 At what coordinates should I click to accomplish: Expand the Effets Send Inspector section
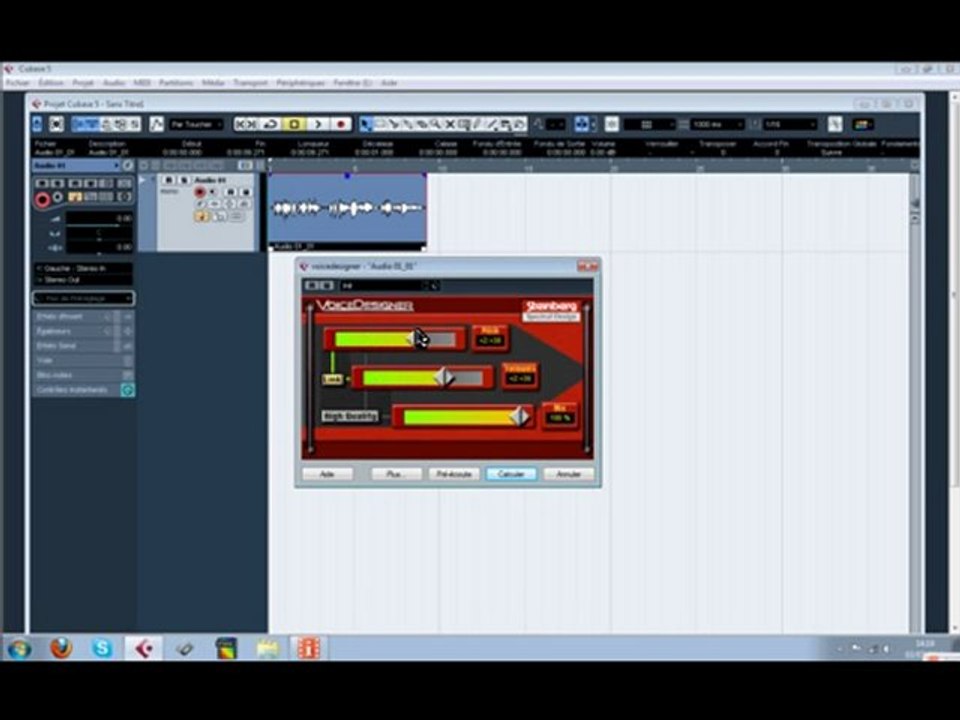[83, 346]
